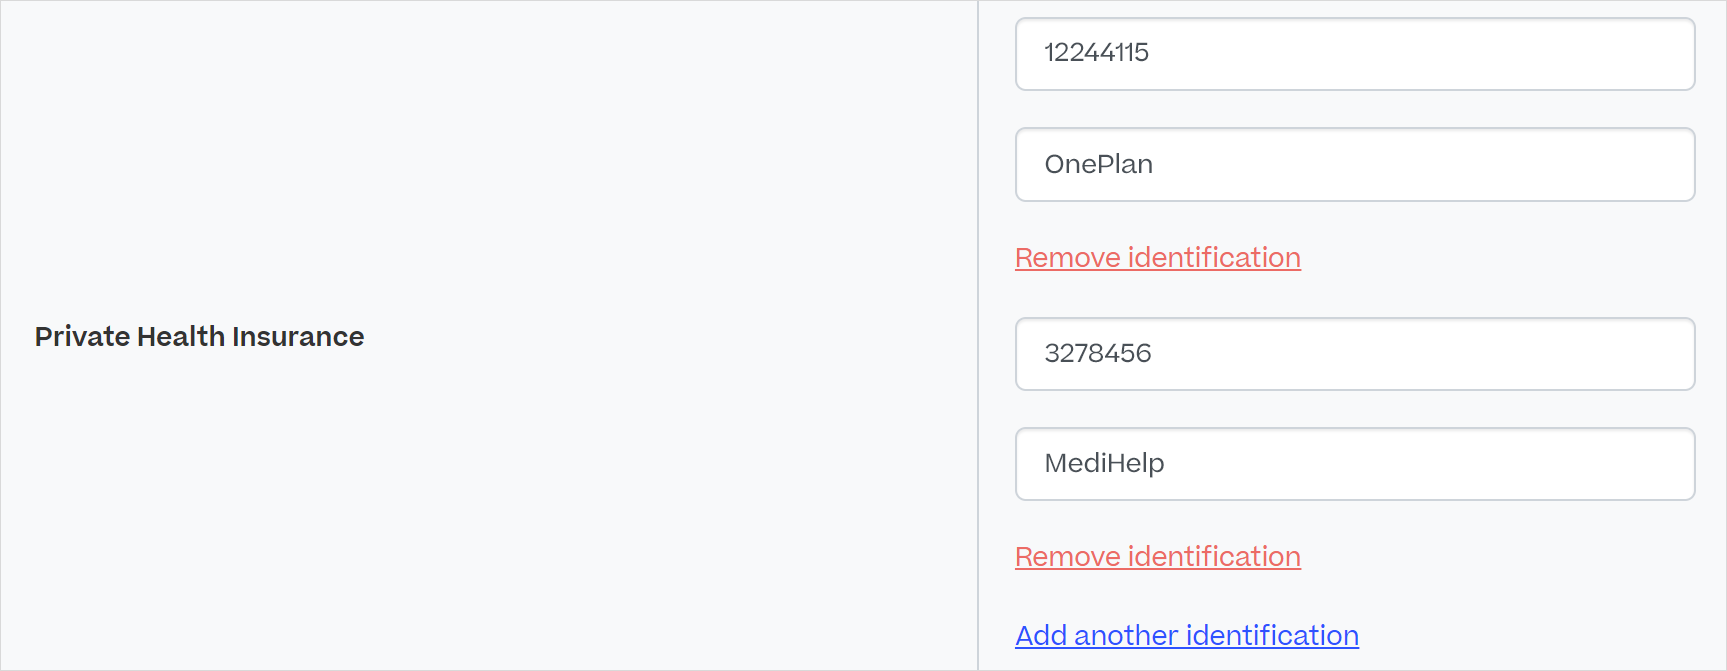Screen dimensions: 1727x671
Task: Click the field containing 12244115
Action: click(x=1355, y=54)
